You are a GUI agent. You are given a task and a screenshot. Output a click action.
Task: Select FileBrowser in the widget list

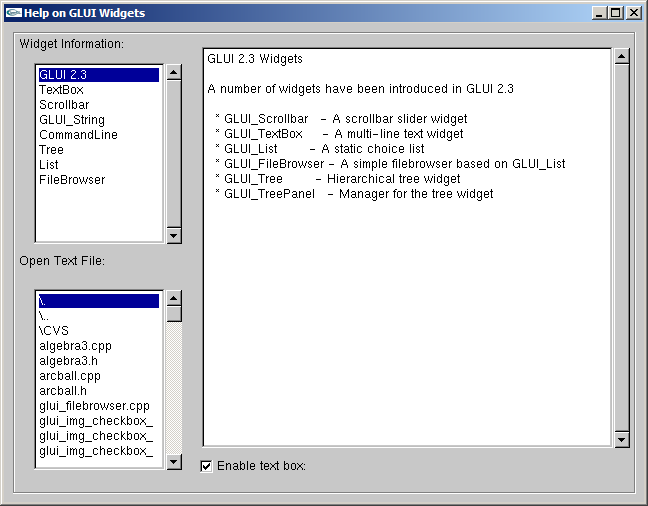(72, 180)
